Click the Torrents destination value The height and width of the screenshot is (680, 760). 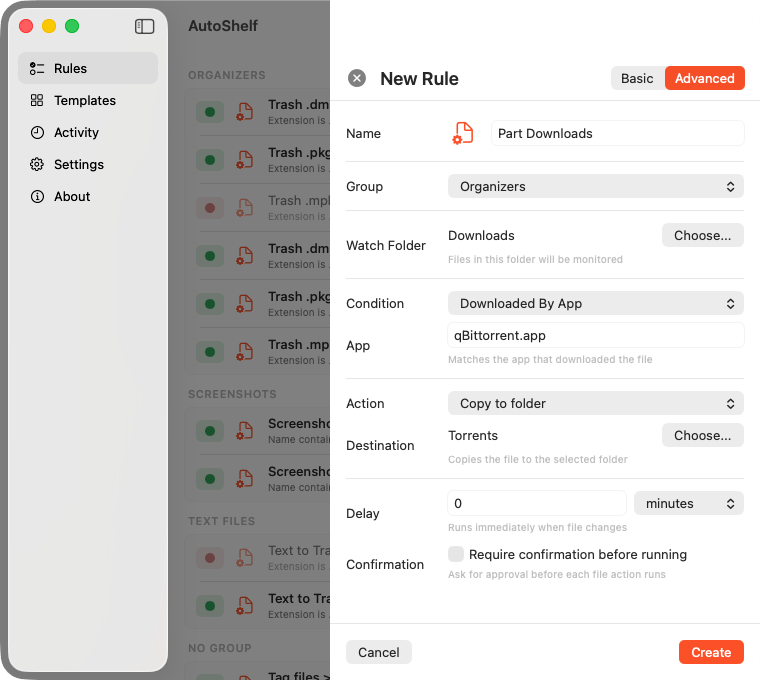click(473, 435)
